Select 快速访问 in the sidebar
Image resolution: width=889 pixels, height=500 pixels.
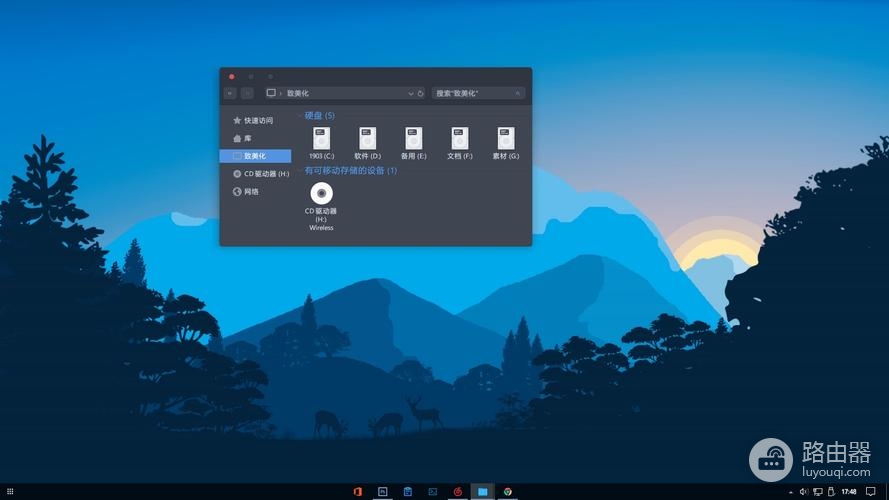pos(258,120)
